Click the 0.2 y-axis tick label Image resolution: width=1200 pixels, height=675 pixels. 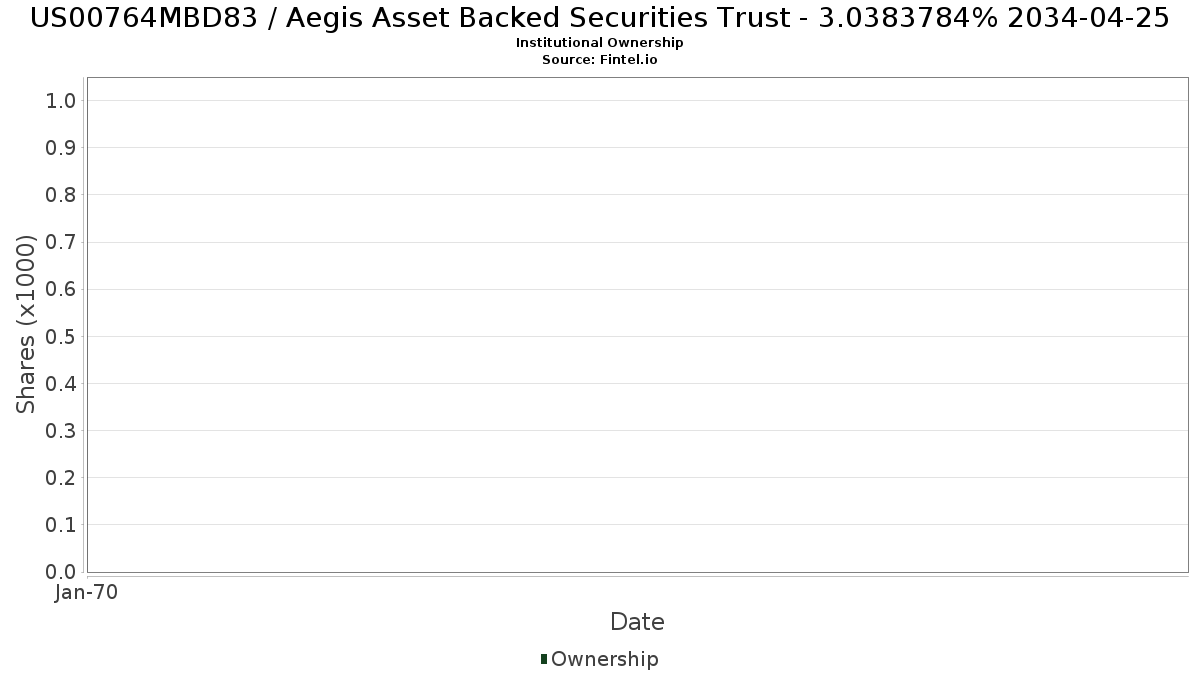pos(61,477)
